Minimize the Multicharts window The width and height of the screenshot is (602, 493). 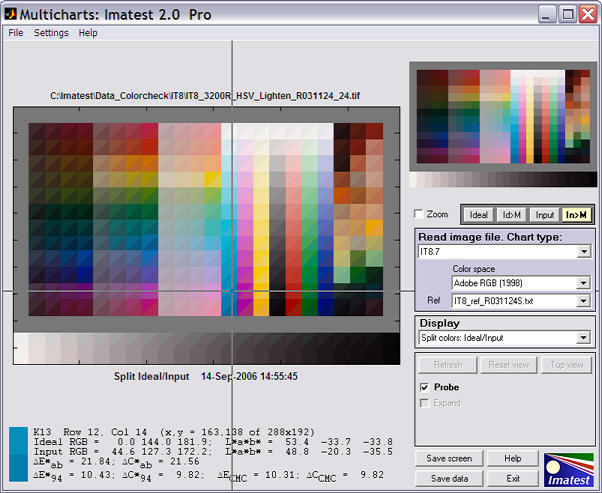[x=547, y=15]
